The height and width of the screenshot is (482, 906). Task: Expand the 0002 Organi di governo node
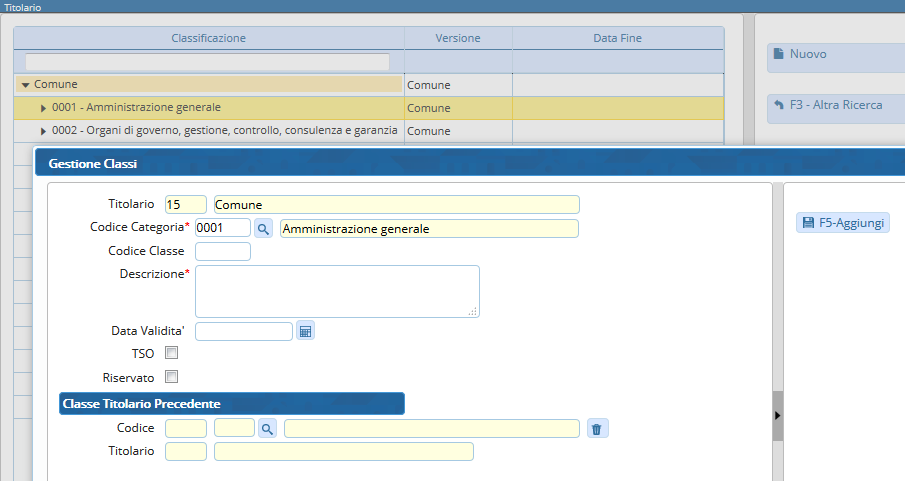click(x=43, y=131)
